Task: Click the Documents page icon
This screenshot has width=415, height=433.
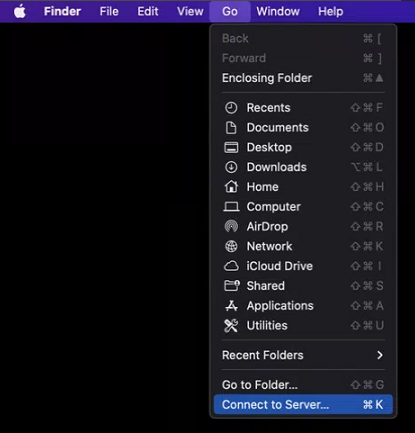Action: click(231, 128)
